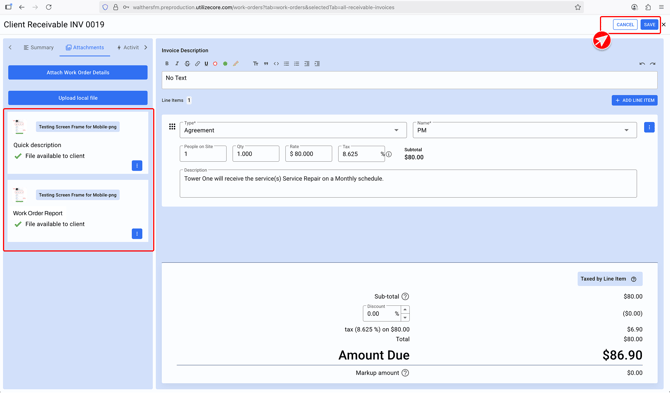Open browser extensions icon
This screenshot has height=393, width=670.
tap(648, 7)
